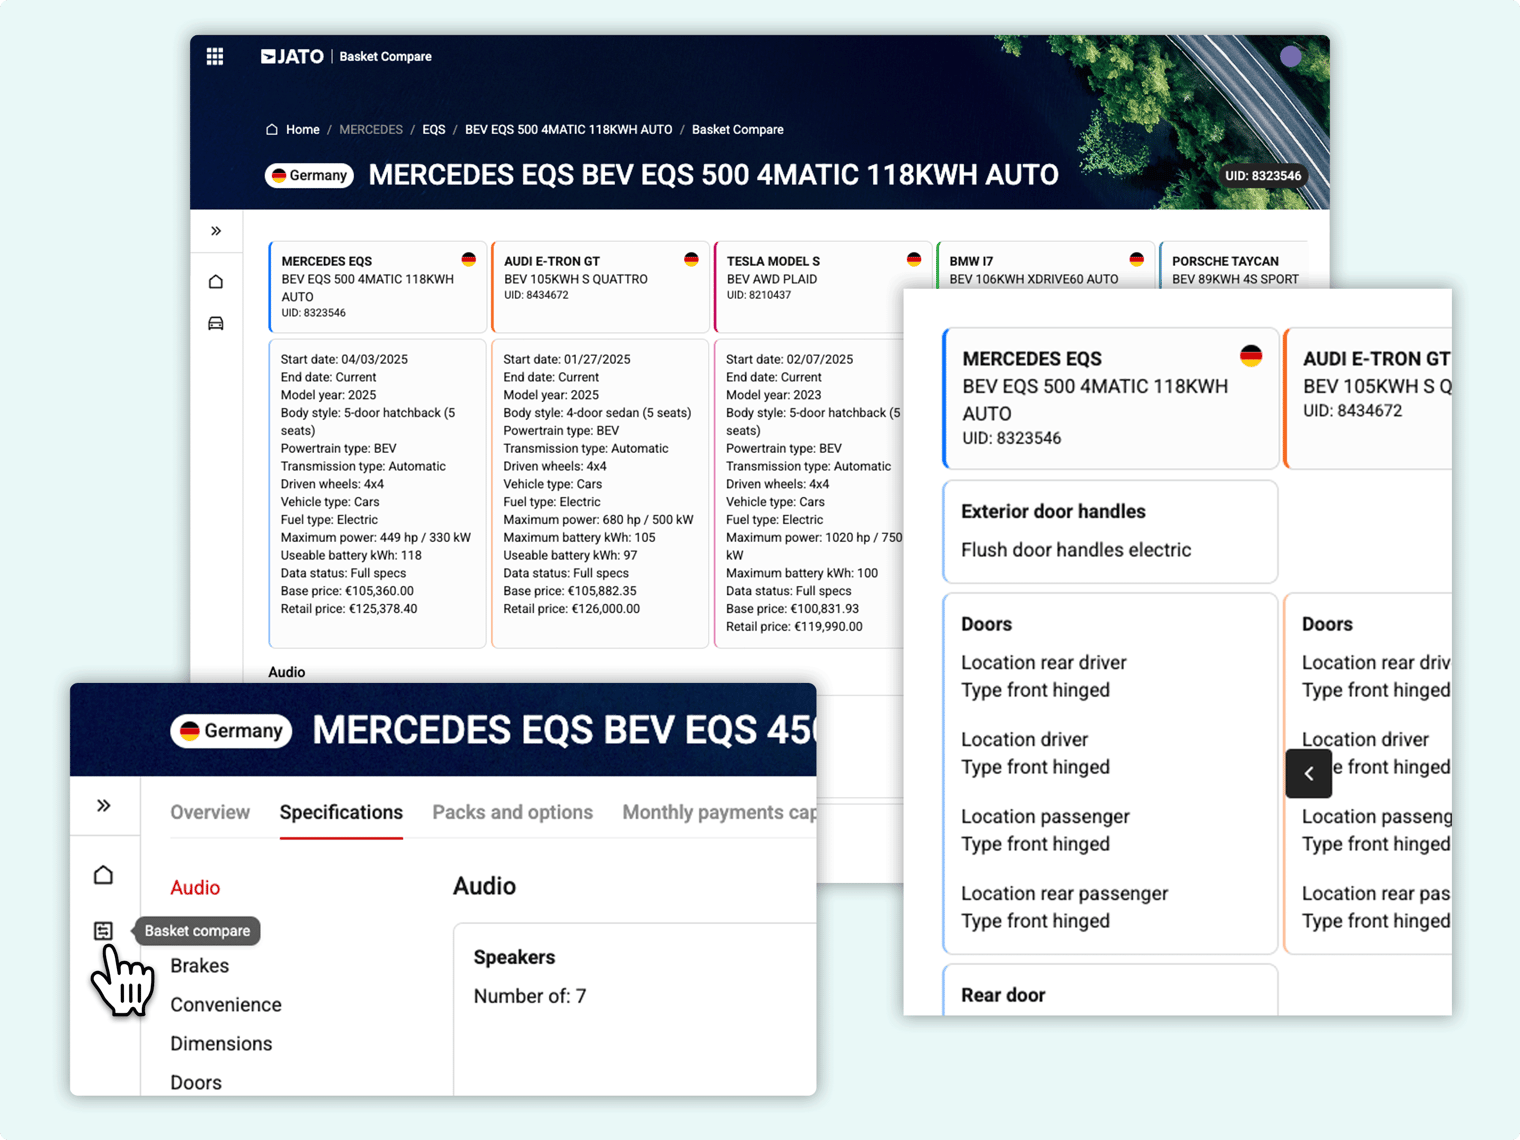Click the German flag on the MERCEDES EQS card

tap(469, 260)
